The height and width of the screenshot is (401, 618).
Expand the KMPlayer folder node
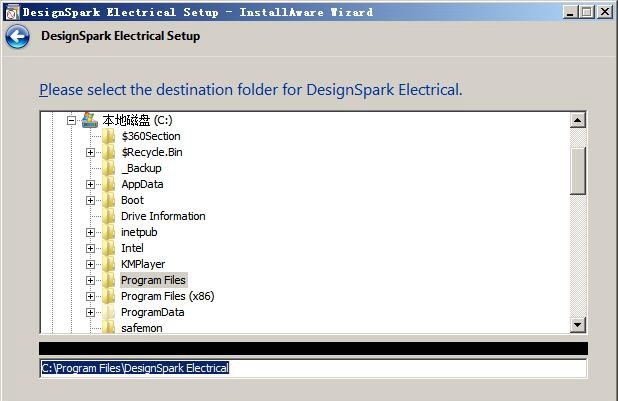pos(90,265)
